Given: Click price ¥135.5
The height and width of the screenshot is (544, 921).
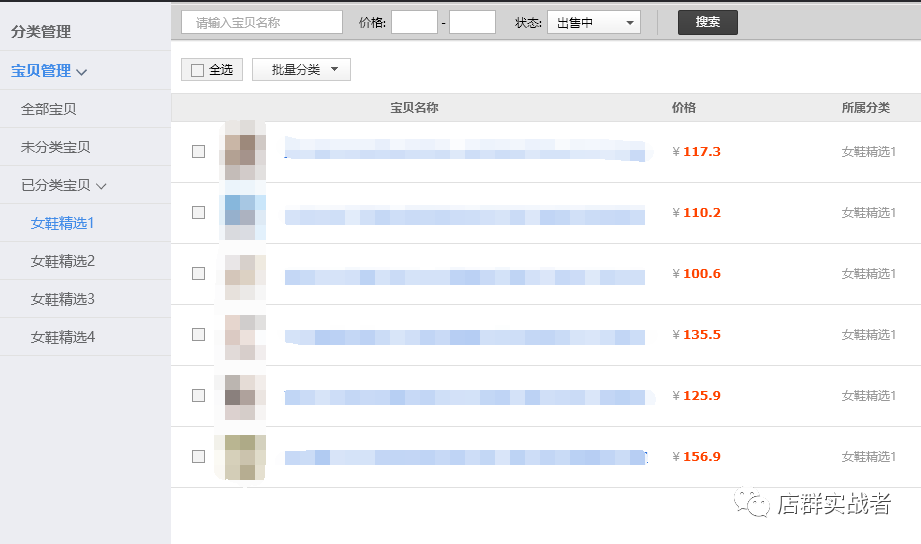Looking at the screenshot, I should (x=697, y=335).
